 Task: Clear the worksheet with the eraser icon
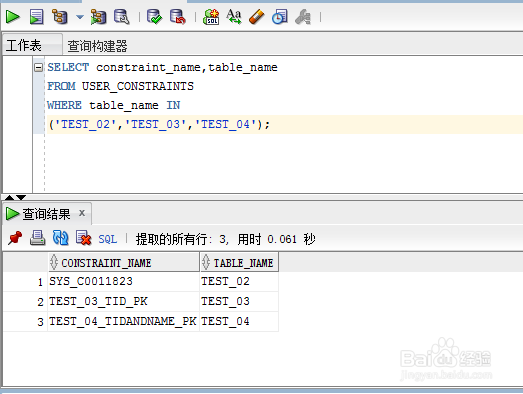coord(257,17)
